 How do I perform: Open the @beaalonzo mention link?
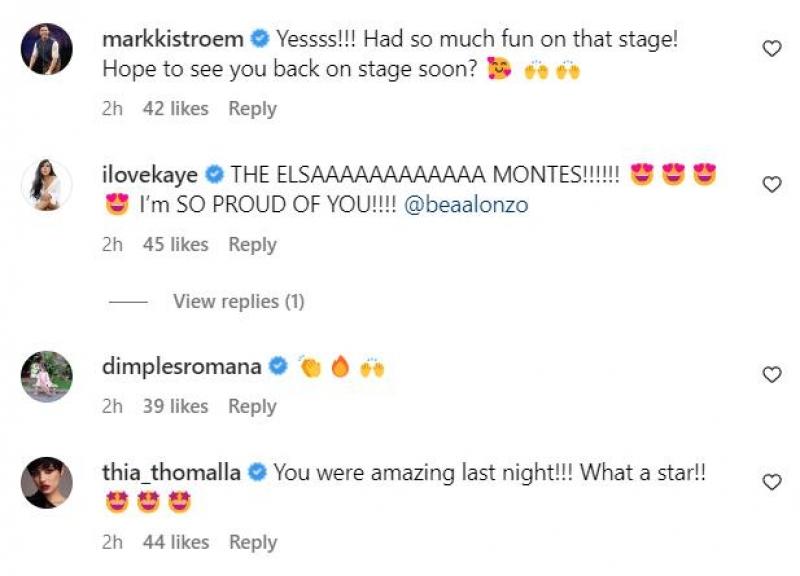466,205
